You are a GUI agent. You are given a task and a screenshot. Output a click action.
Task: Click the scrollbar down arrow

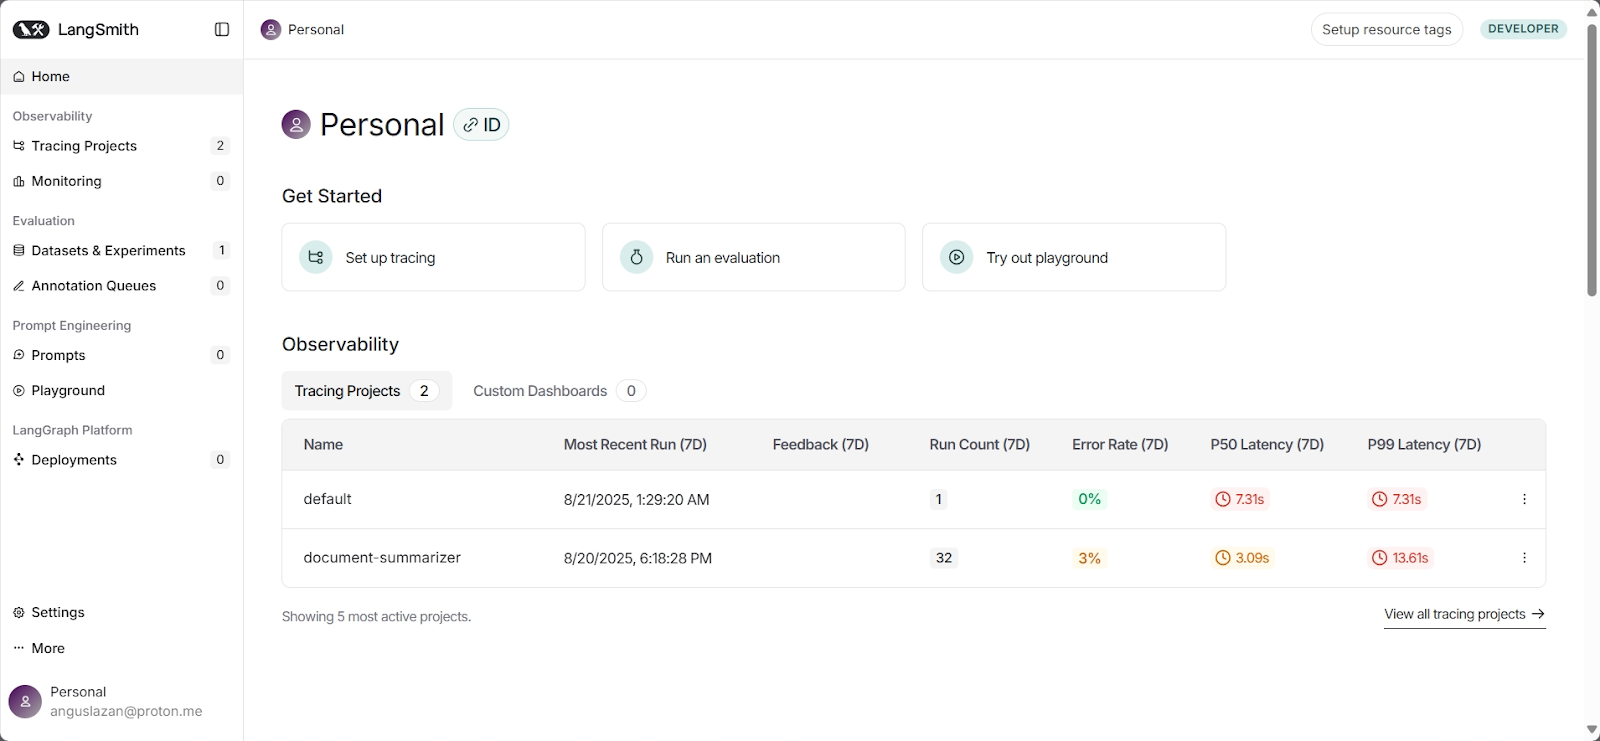[1592, 730]
